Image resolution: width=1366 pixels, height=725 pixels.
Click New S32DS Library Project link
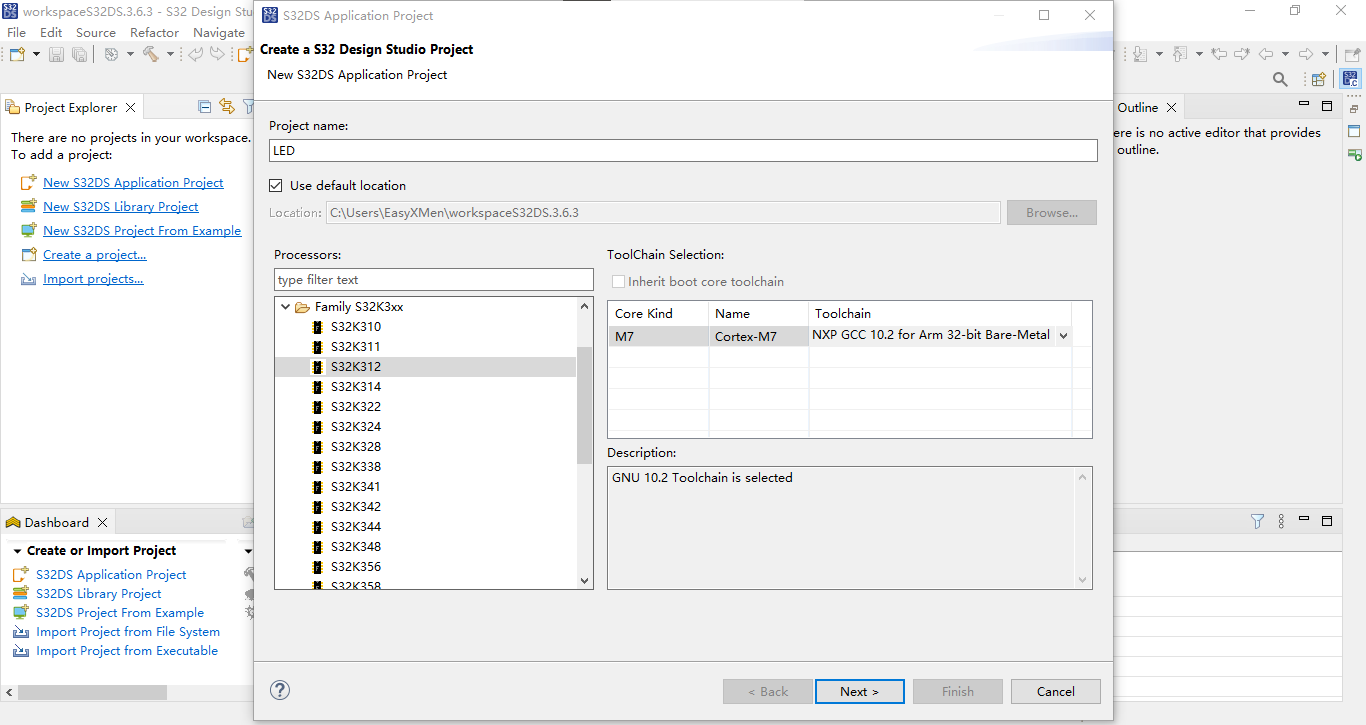(121, 206)
